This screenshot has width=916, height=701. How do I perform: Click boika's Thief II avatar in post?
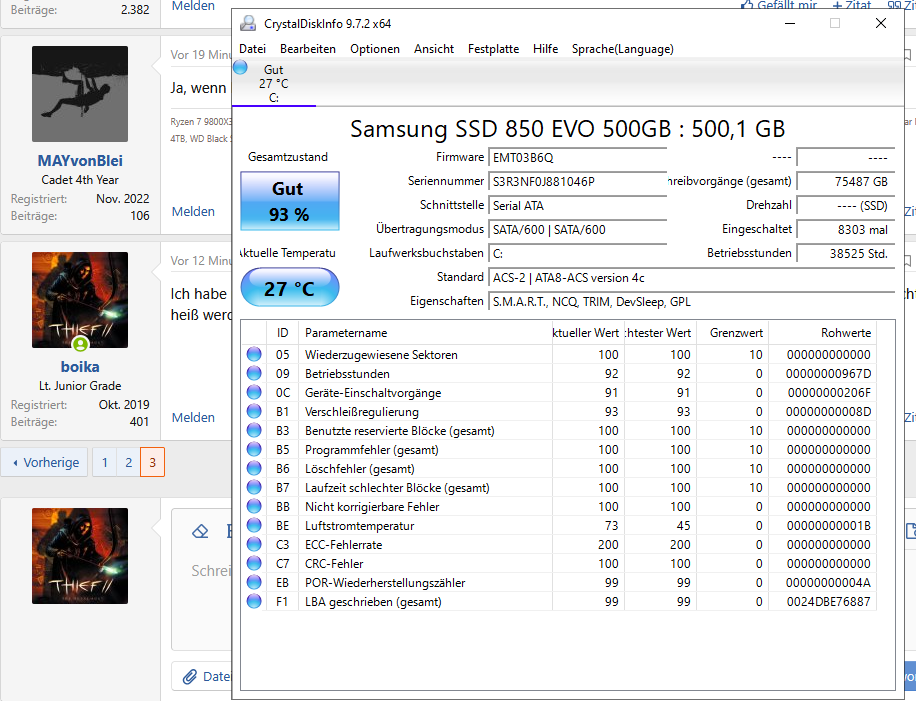pos(80,300)
